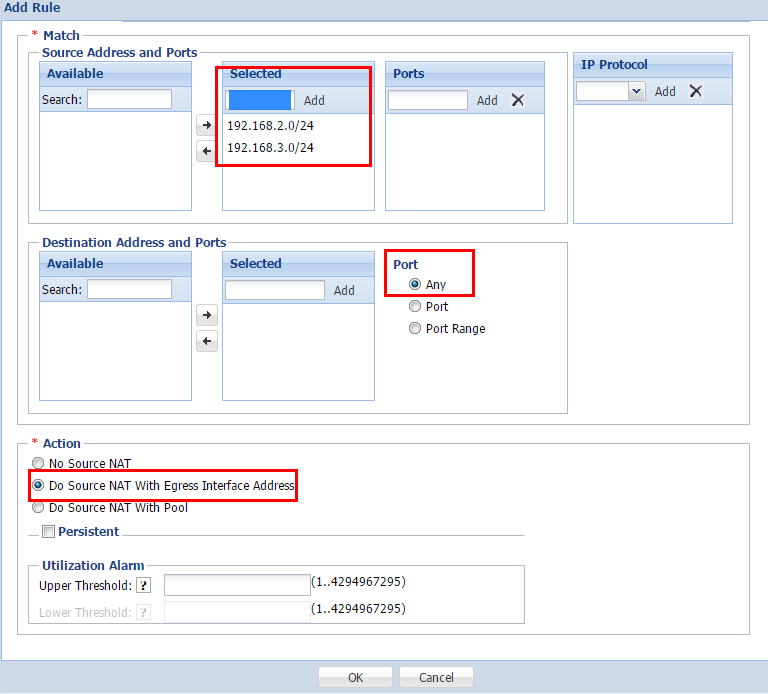768x694 pixels.
Task: Click Add in the Ports panel
Action: [x=487, y=100]
